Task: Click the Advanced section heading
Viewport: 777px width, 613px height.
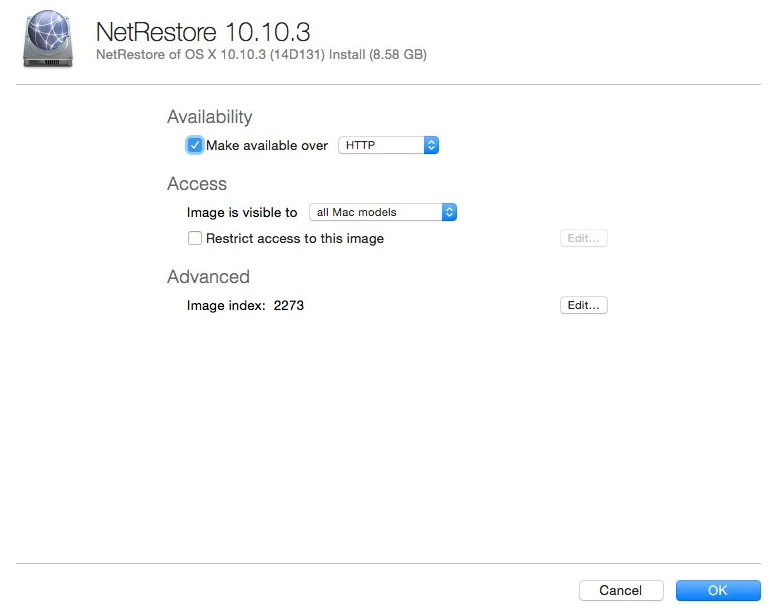Action: pyautogui.click(x=208, y=277)
